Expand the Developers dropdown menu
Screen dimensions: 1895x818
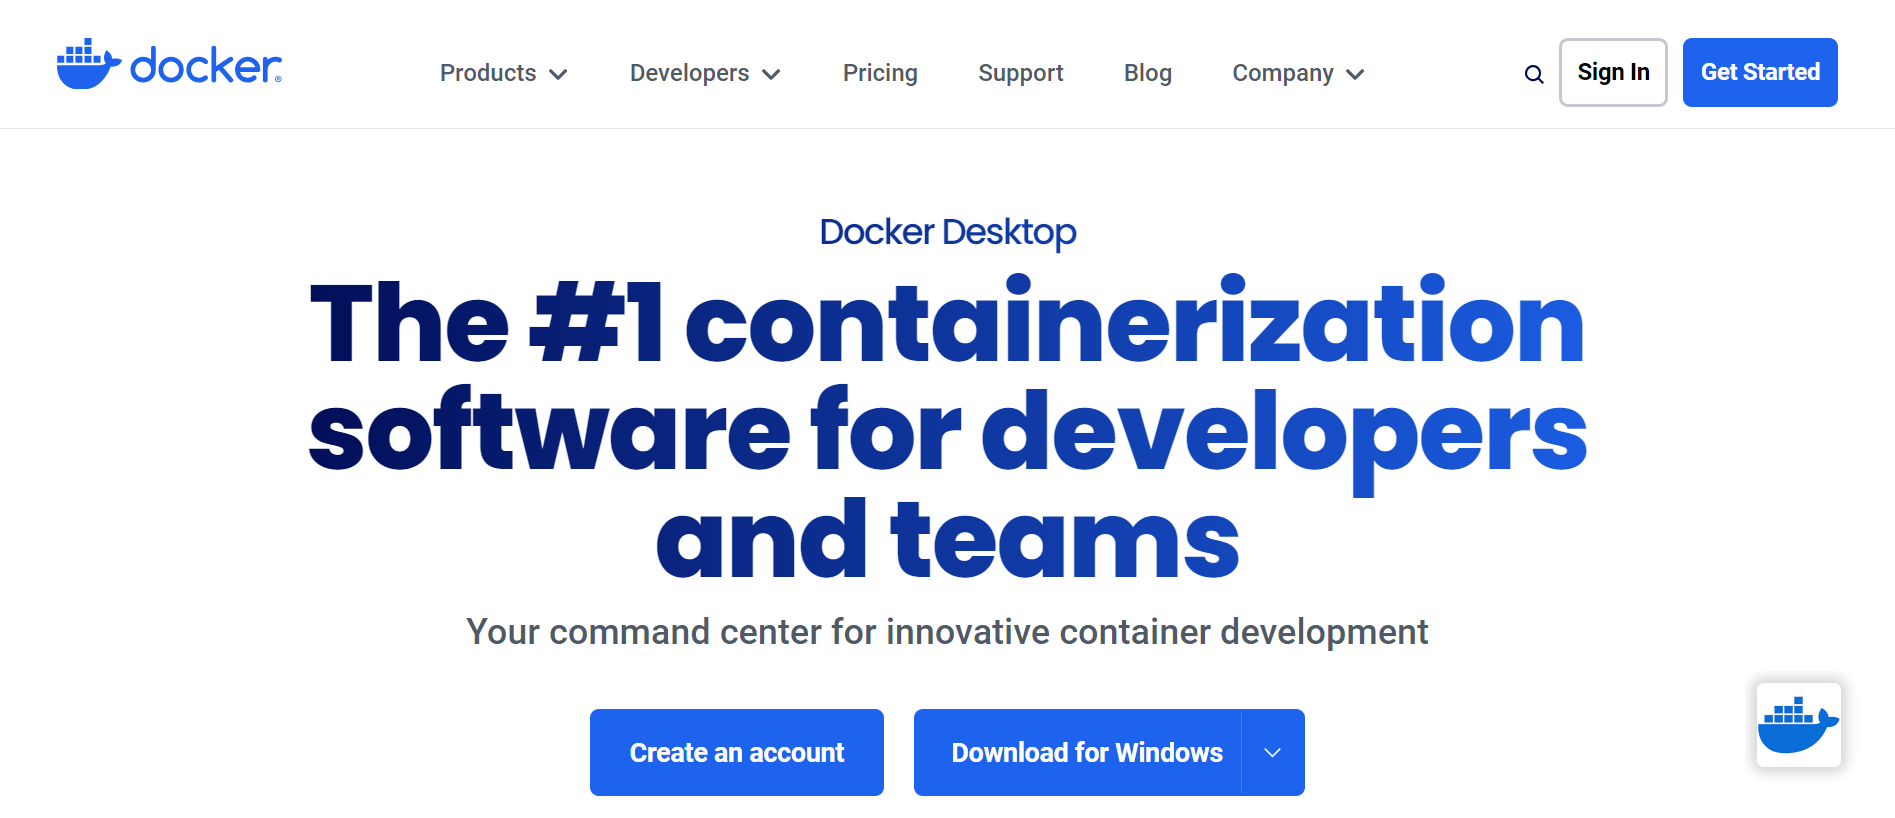(x=705, y=73)
